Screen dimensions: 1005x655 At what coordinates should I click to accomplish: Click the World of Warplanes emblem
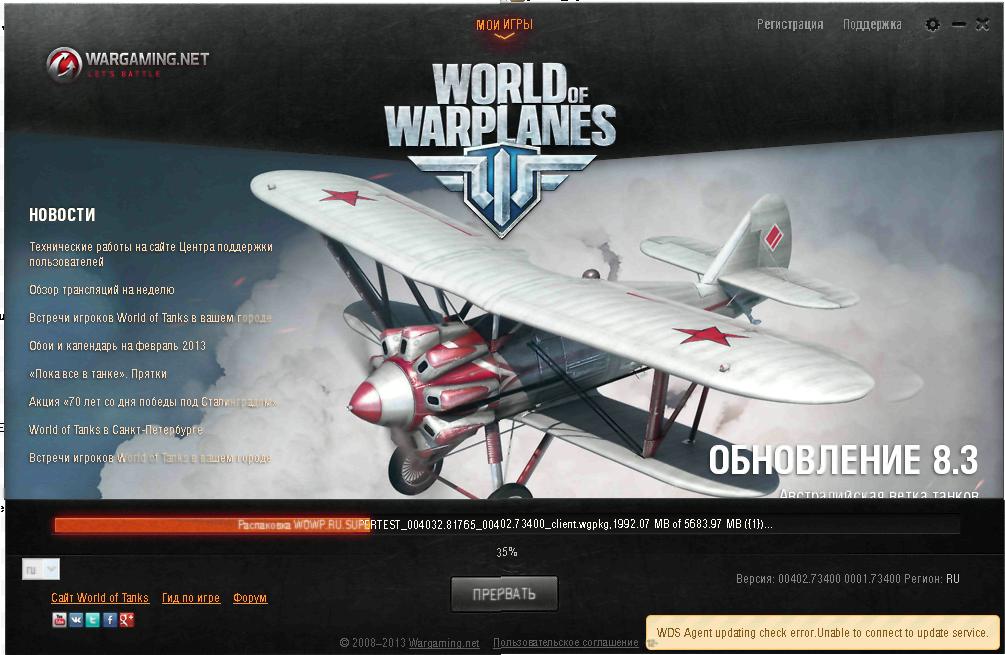[x=501, y=149]
